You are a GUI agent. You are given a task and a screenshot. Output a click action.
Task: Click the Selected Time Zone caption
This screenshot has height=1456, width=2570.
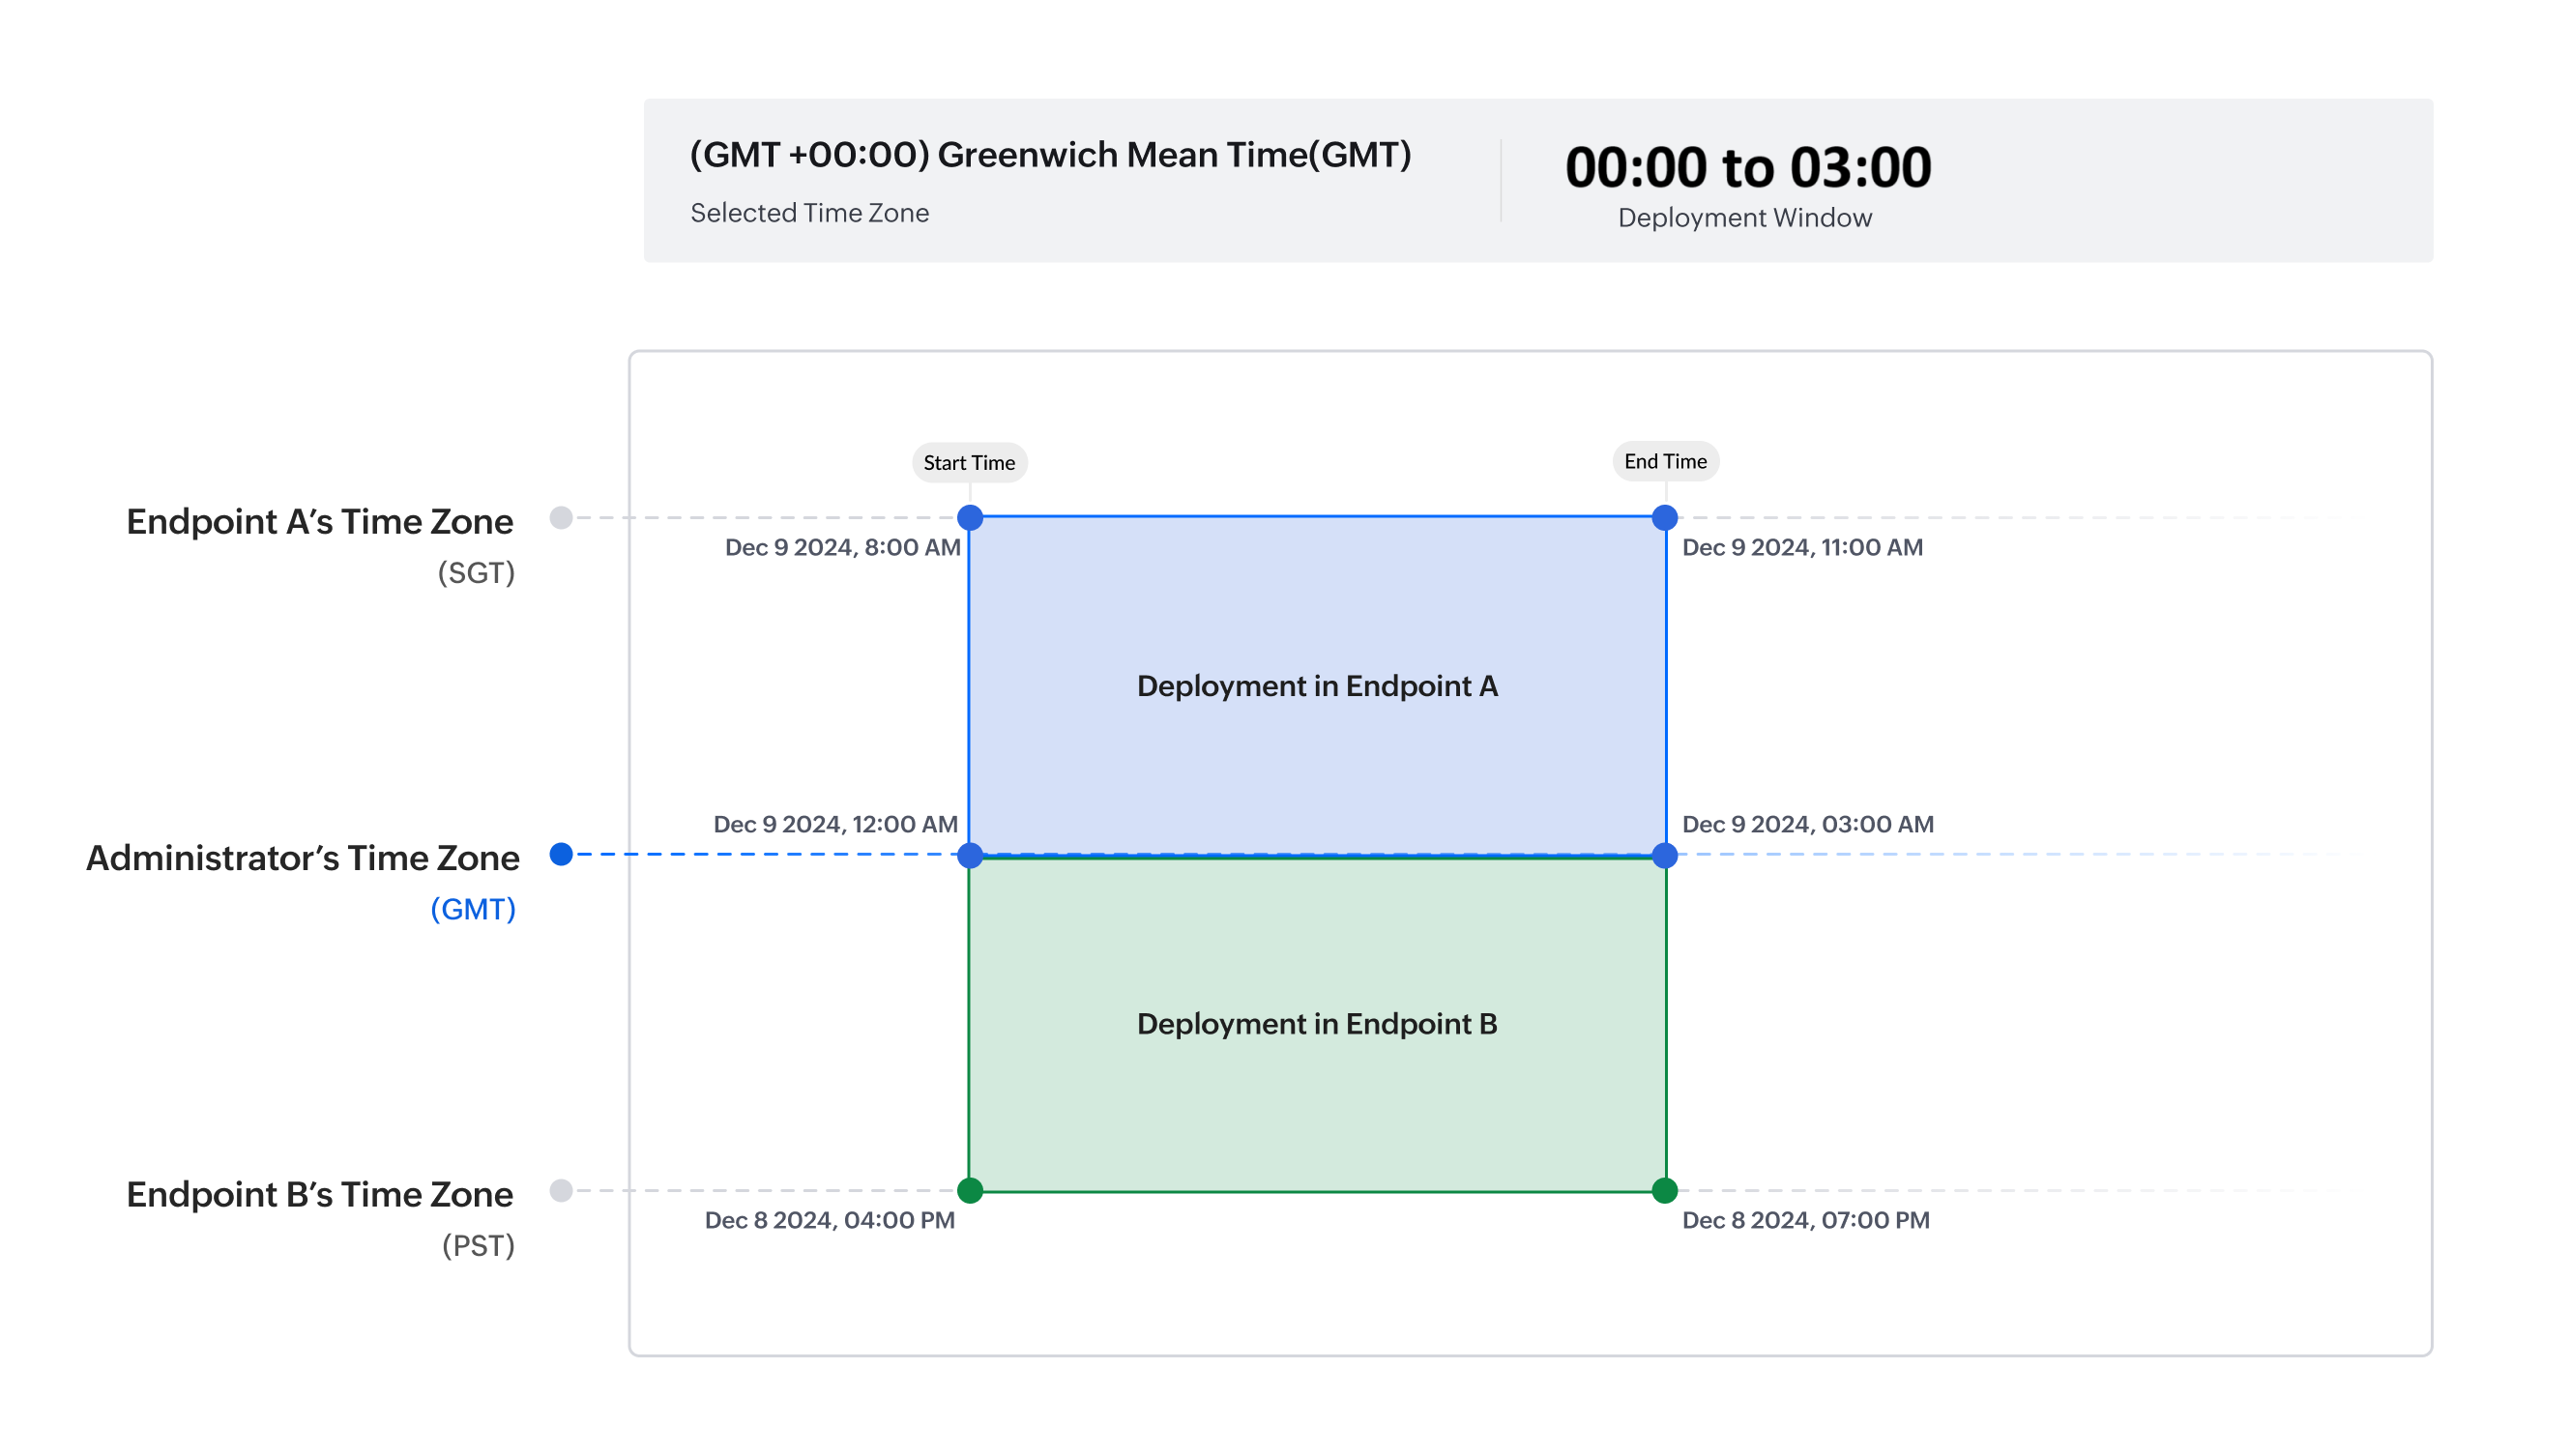click(x=809, y=213)
